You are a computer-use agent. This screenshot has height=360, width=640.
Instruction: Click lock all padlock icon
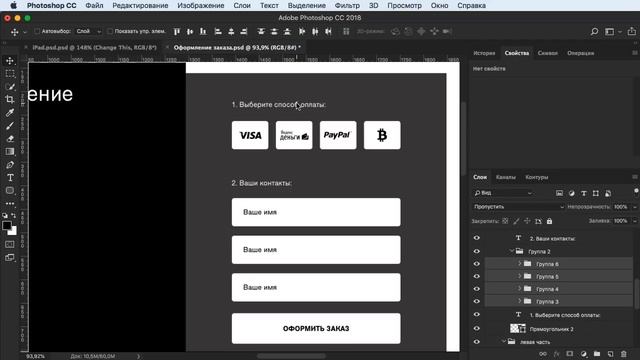549,221
